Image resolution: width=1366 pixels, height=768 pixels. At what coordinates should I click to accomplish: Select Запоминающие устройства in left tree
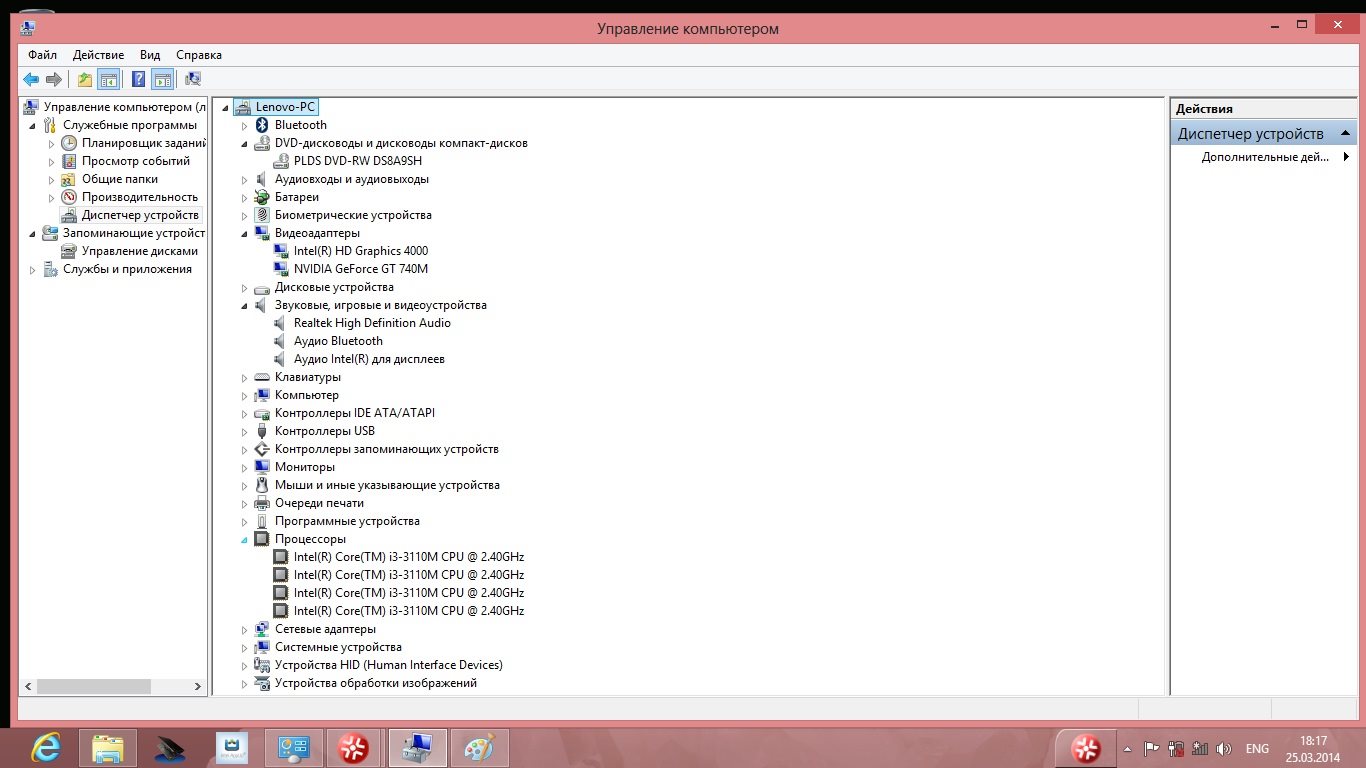pyautogui.click(x=134, y=233)
